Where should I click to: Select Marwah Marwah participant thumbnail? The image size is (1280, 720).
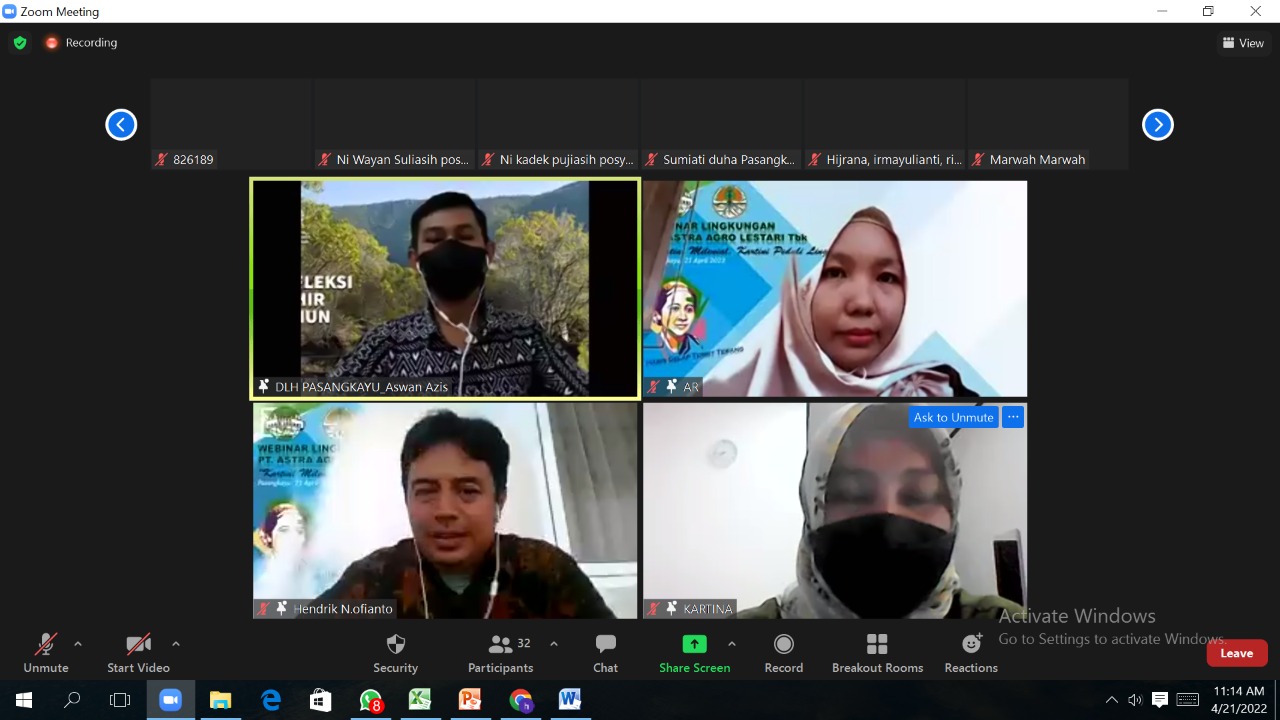pyautogui.click(x=1047, y=125)
